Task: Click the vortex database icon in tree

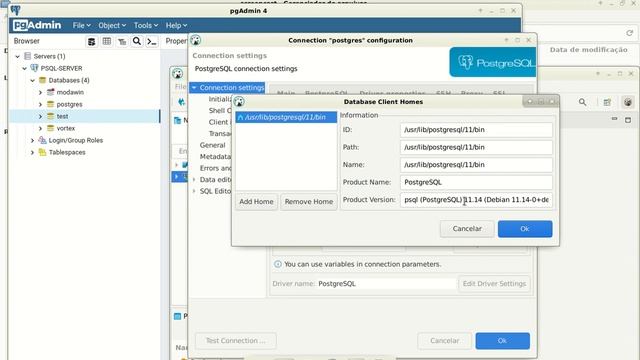Action: tap(50, 128)
